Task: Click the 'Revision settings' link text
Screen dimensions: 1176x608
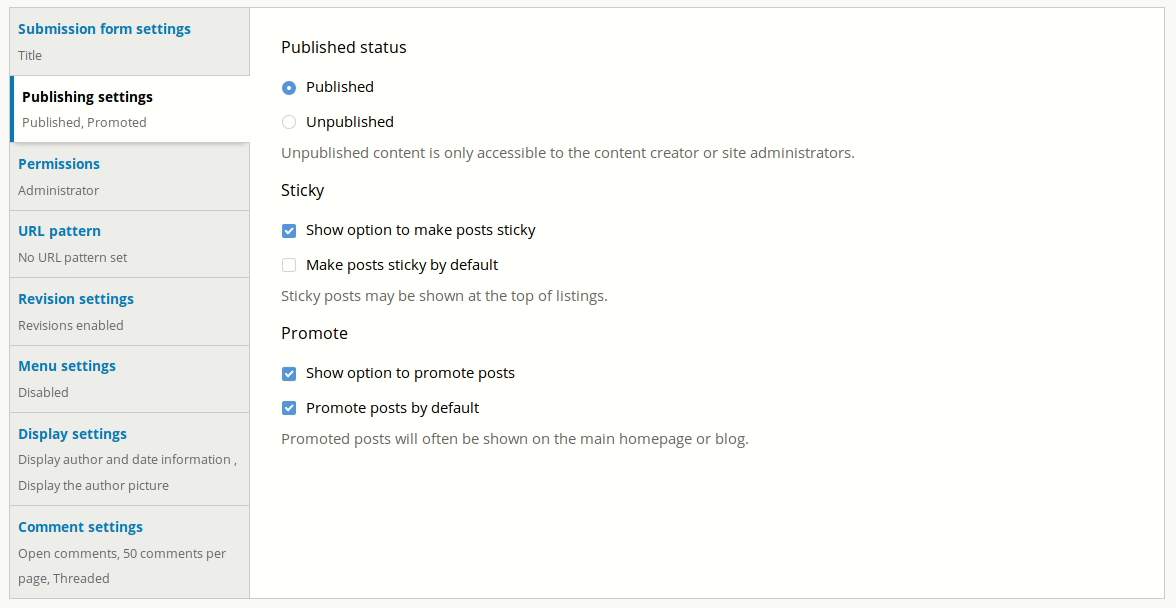Action: tap(76, 299)
